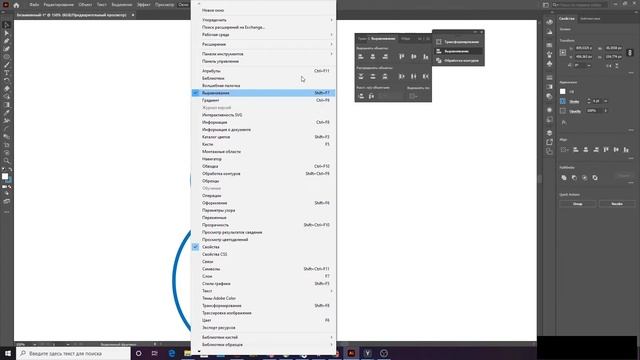Select the Direct Selection tool

(6, 33)
